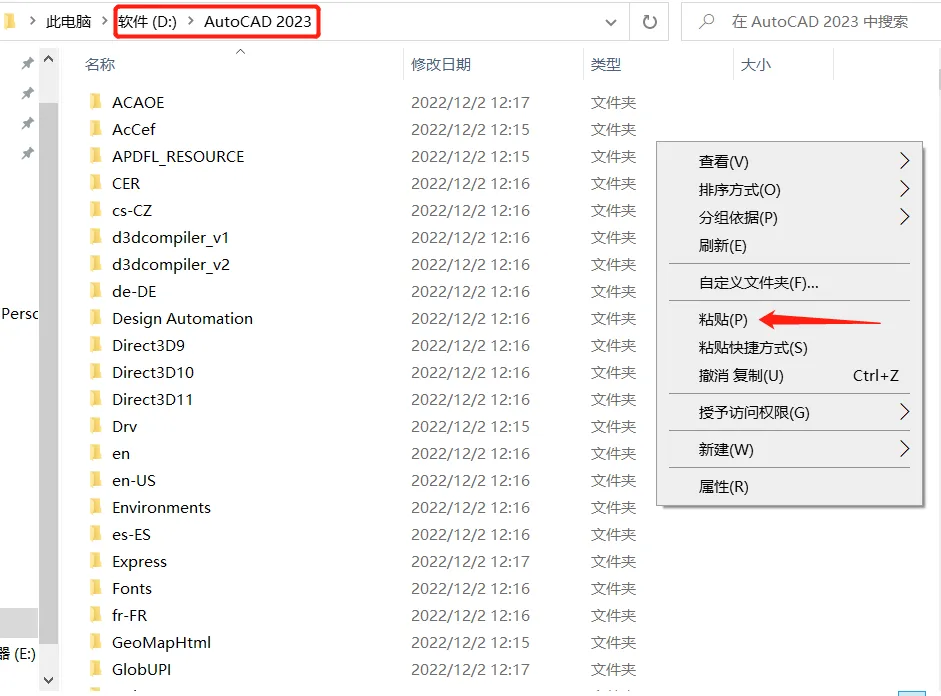The width and height of the screenshot is (941, 696).
Task: Select the Fonts folder icon
Action: pos(95,587)
